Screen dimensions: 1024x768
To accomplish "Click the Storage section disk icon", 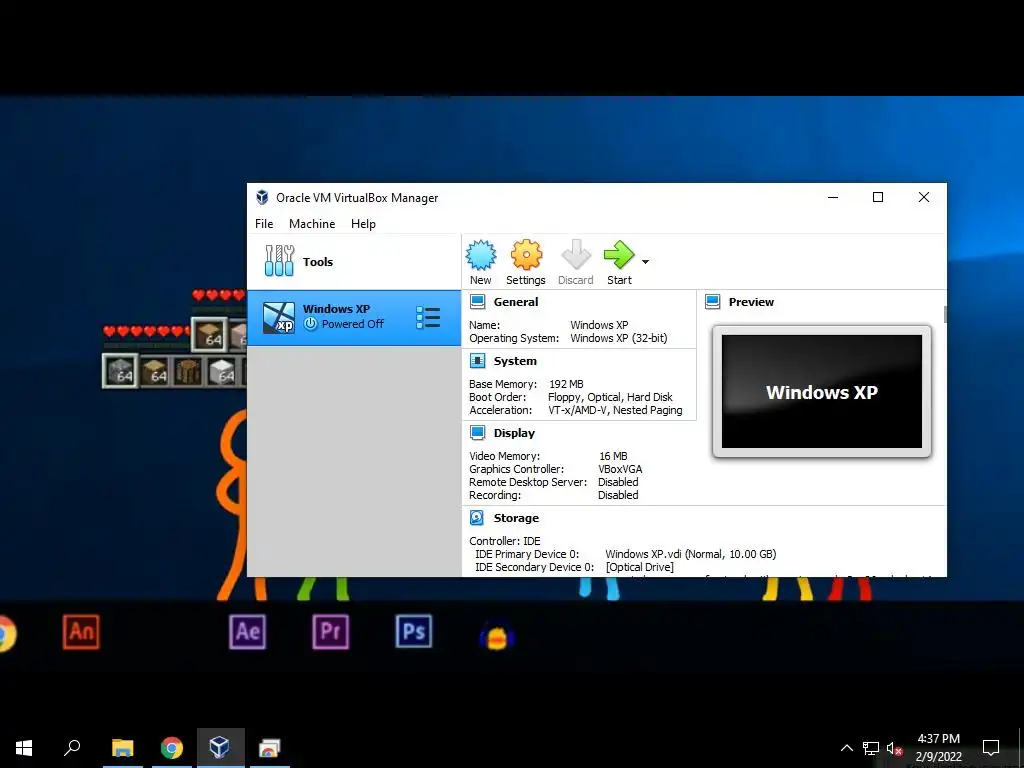I will pyautogui.click(x=477, y=518).
